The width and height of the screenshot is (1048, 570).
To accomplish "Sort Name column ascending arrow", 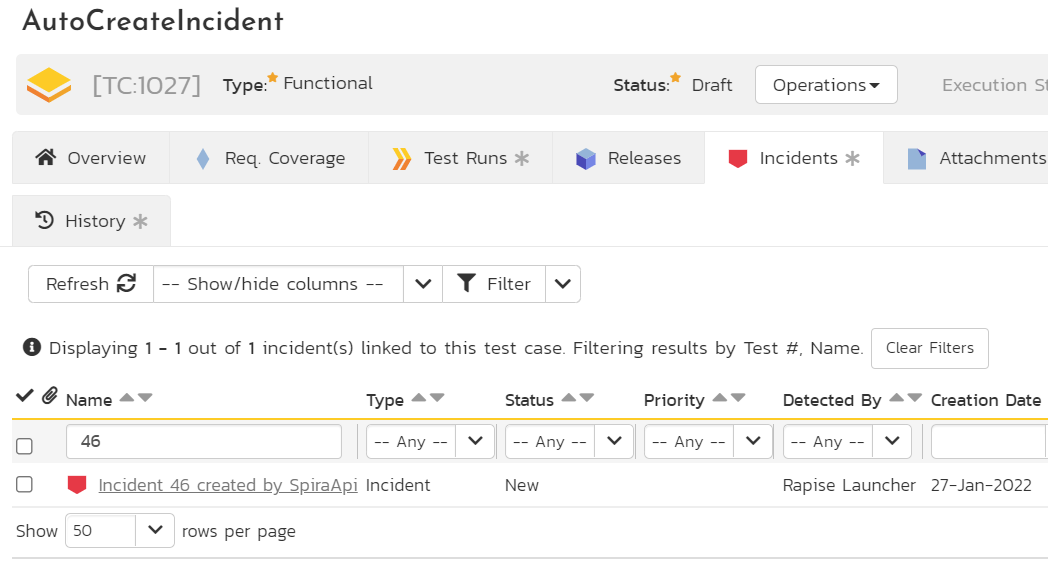I will [126, 398].
